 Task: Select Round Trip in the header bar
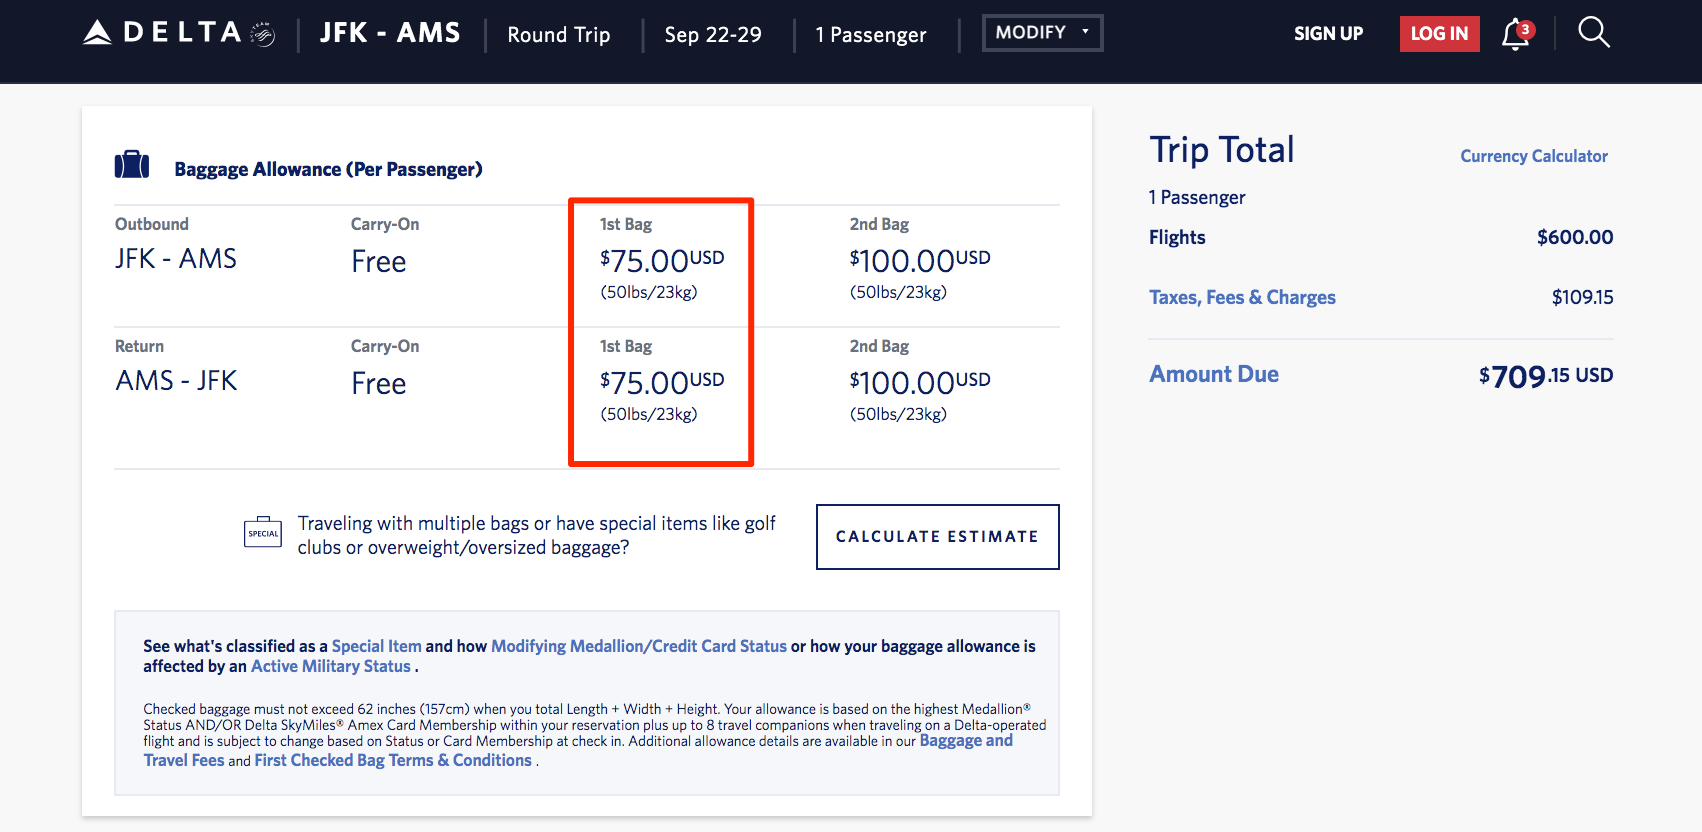point(558,35)
